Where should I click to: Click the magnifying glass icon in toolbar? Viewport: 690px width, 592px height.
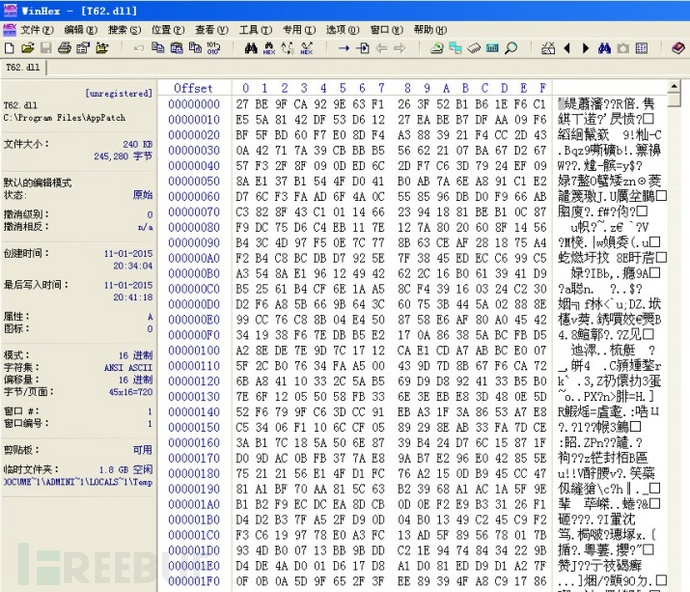pyautogui.click(x=510, y=48)
